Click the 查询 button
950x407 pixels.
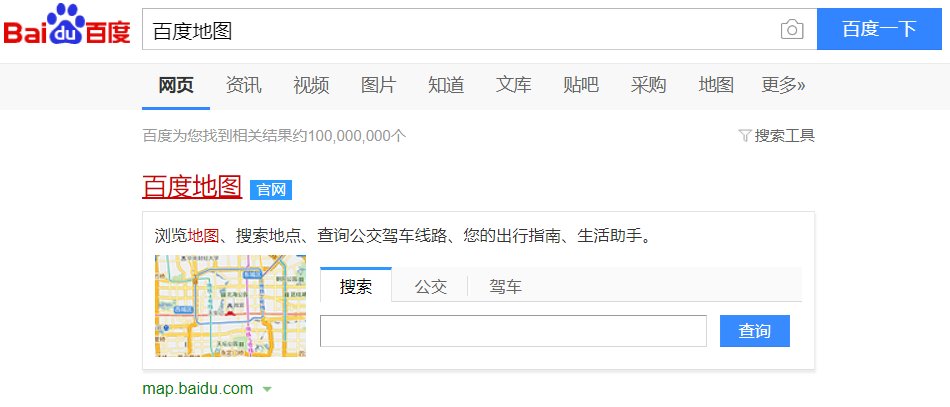(x=755, y=331)
